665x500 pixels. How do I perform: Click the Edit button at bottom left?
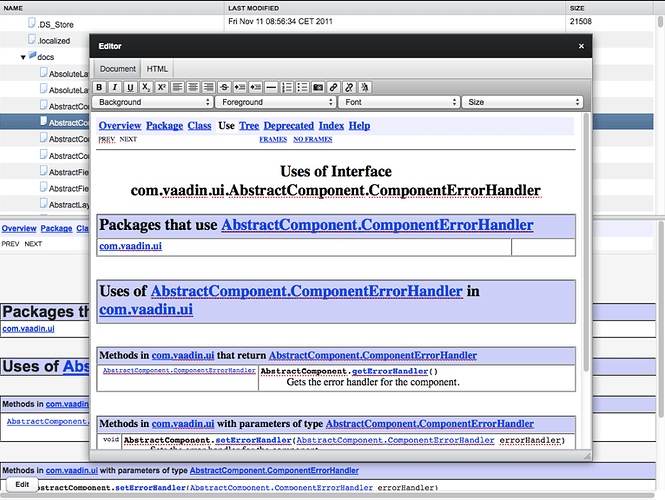pos(22,484)
